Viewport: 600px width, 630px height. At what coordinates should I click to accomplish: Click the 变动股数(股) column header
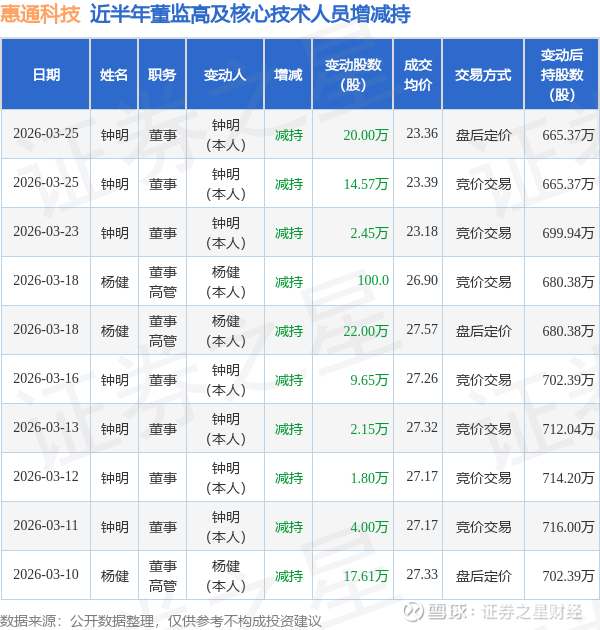tap(353, 74)
